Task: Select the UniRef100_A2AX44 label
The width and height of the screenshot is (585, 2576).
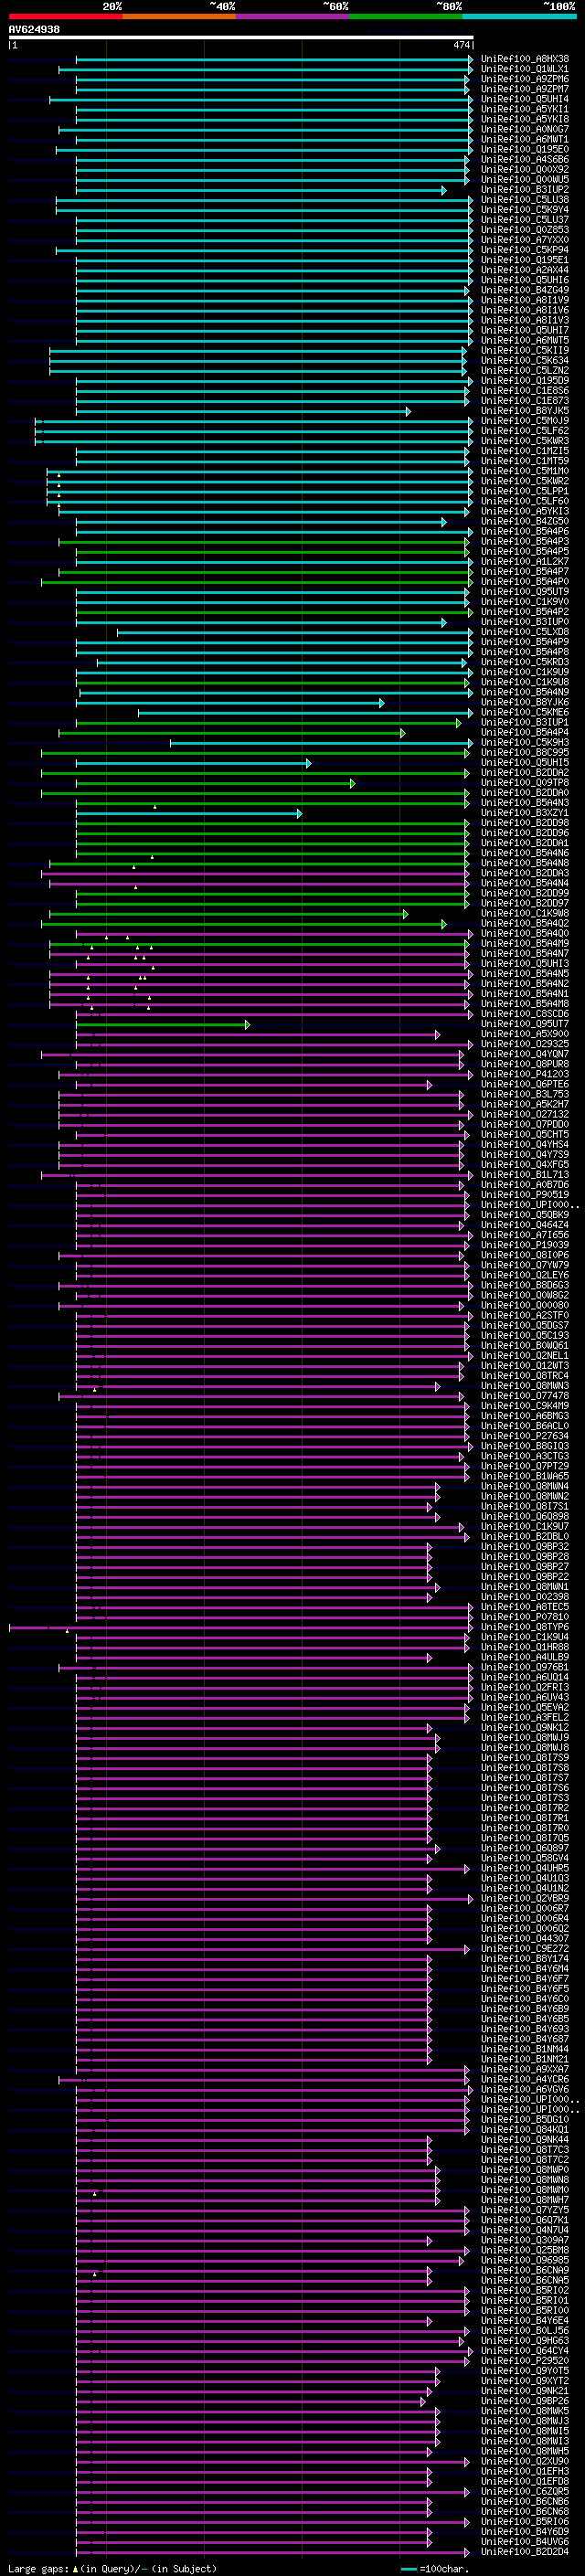Action: coord(524,270)
